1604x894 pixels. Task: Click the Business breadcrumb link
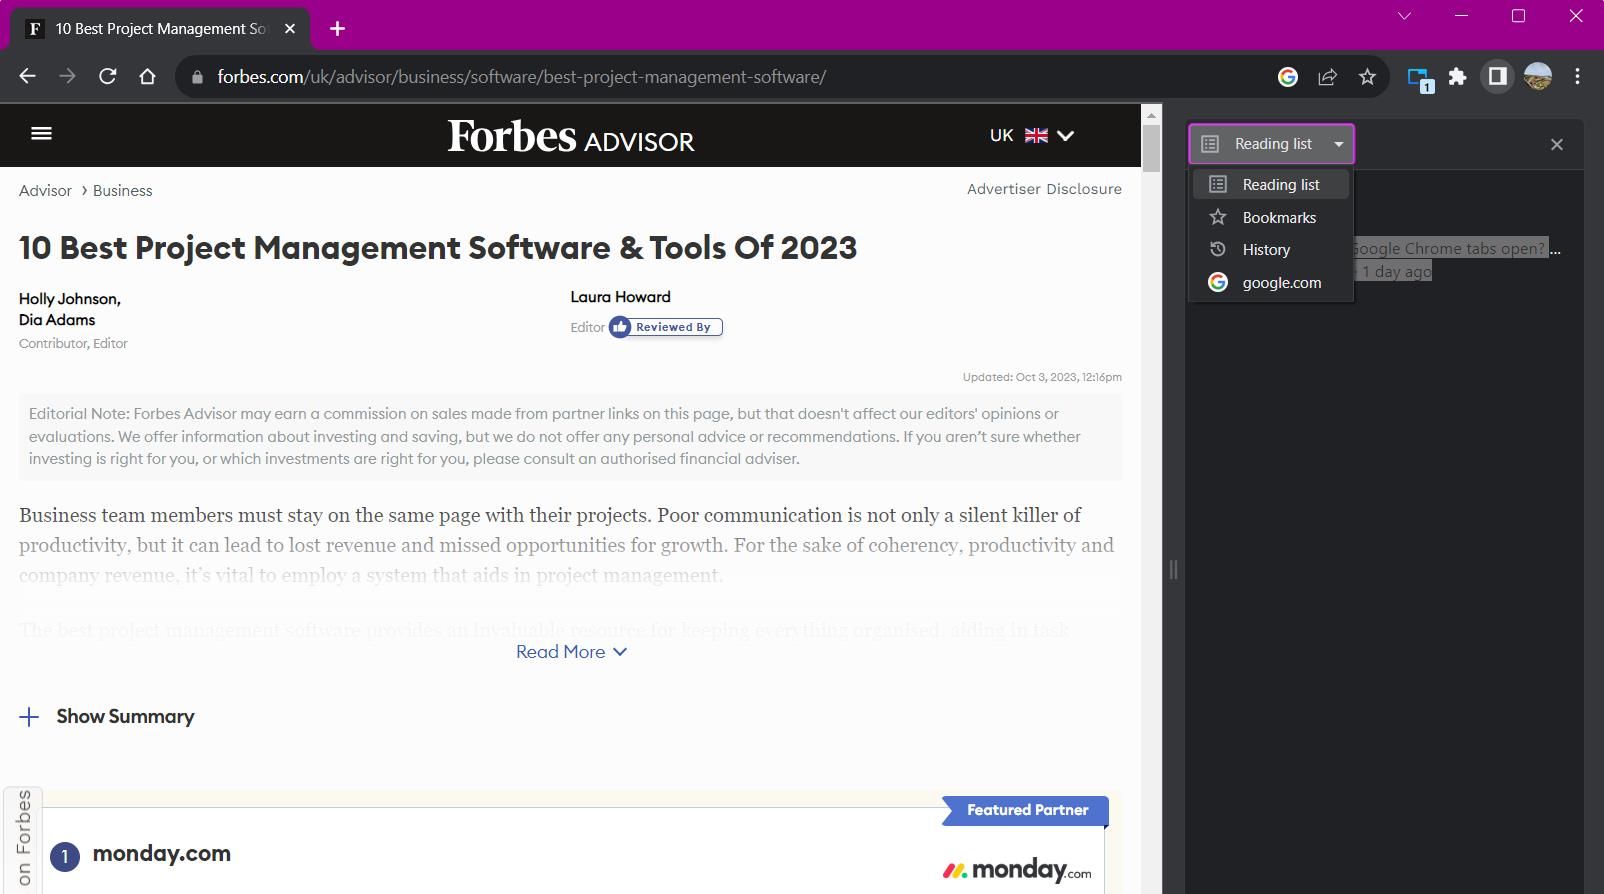click(x=122, y=191)
